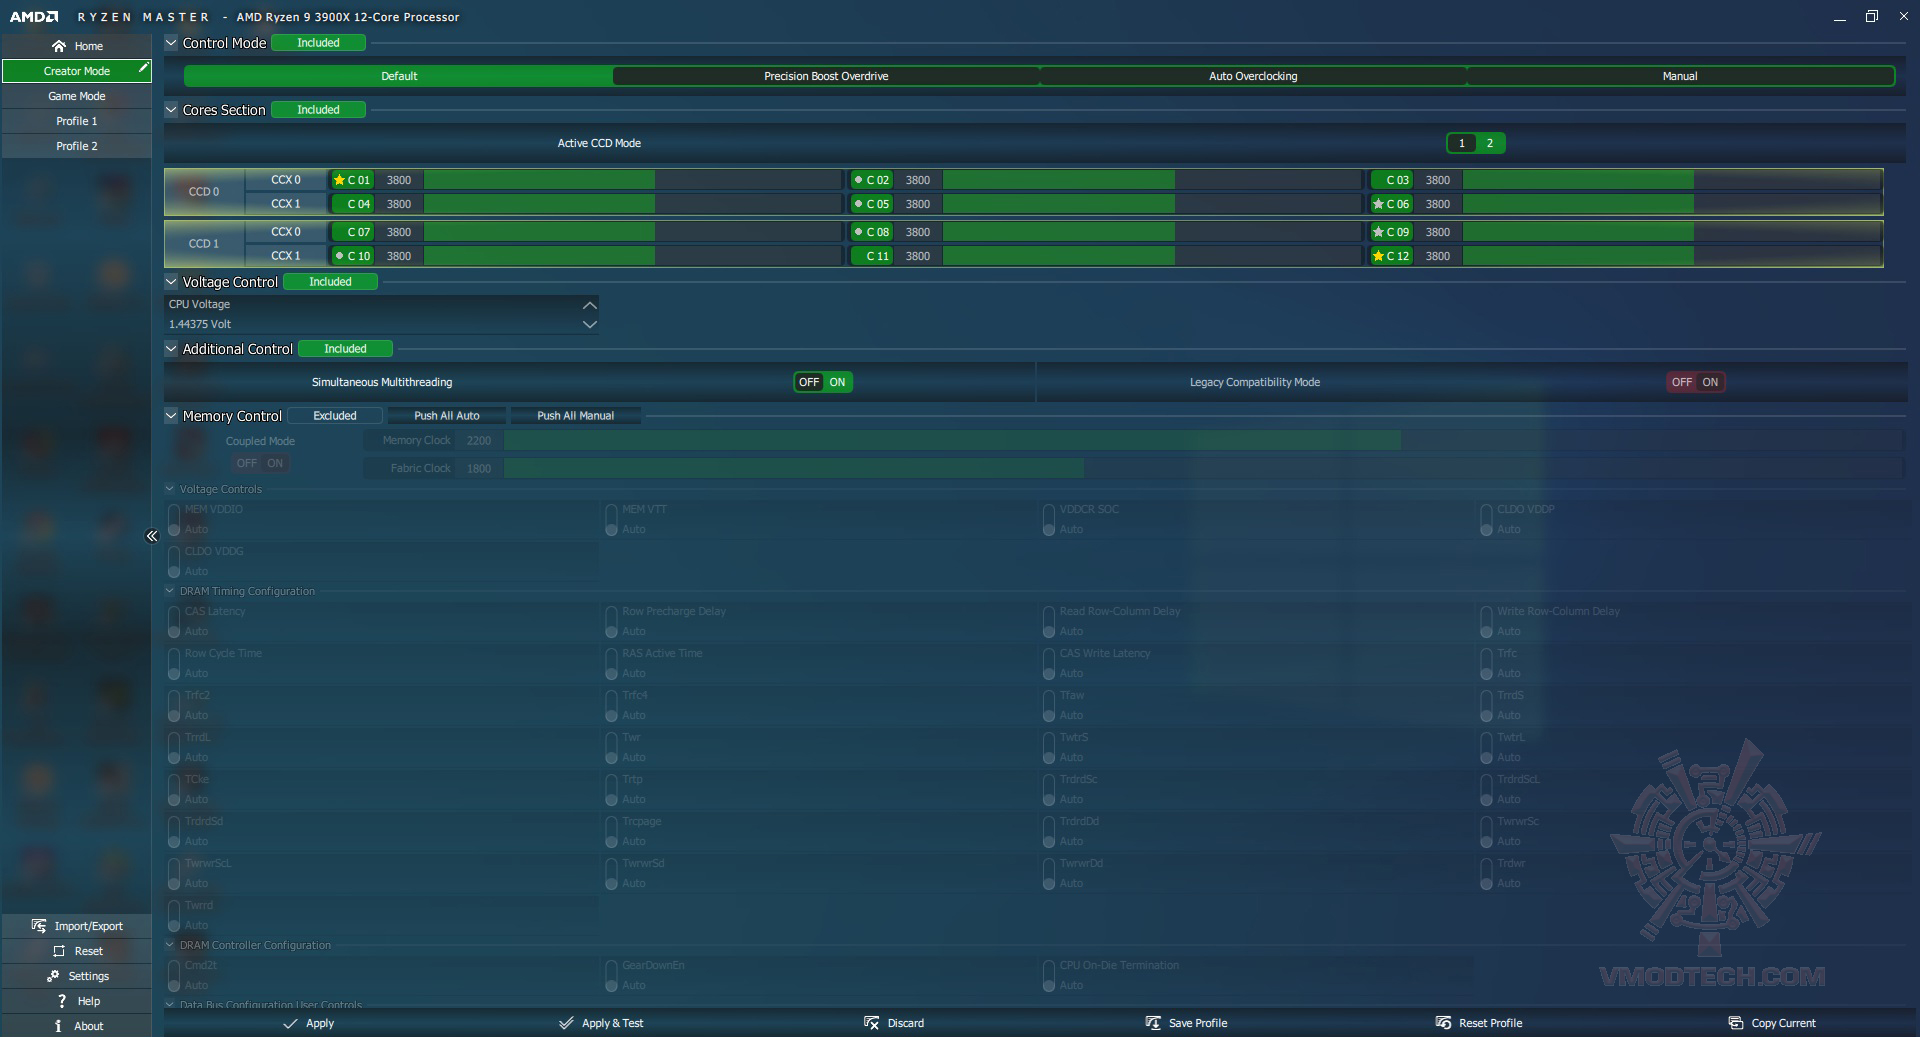Screen dimensions: 1920x1037
Task: Click the Reset Profile icon
Action: (1443, 1023)
